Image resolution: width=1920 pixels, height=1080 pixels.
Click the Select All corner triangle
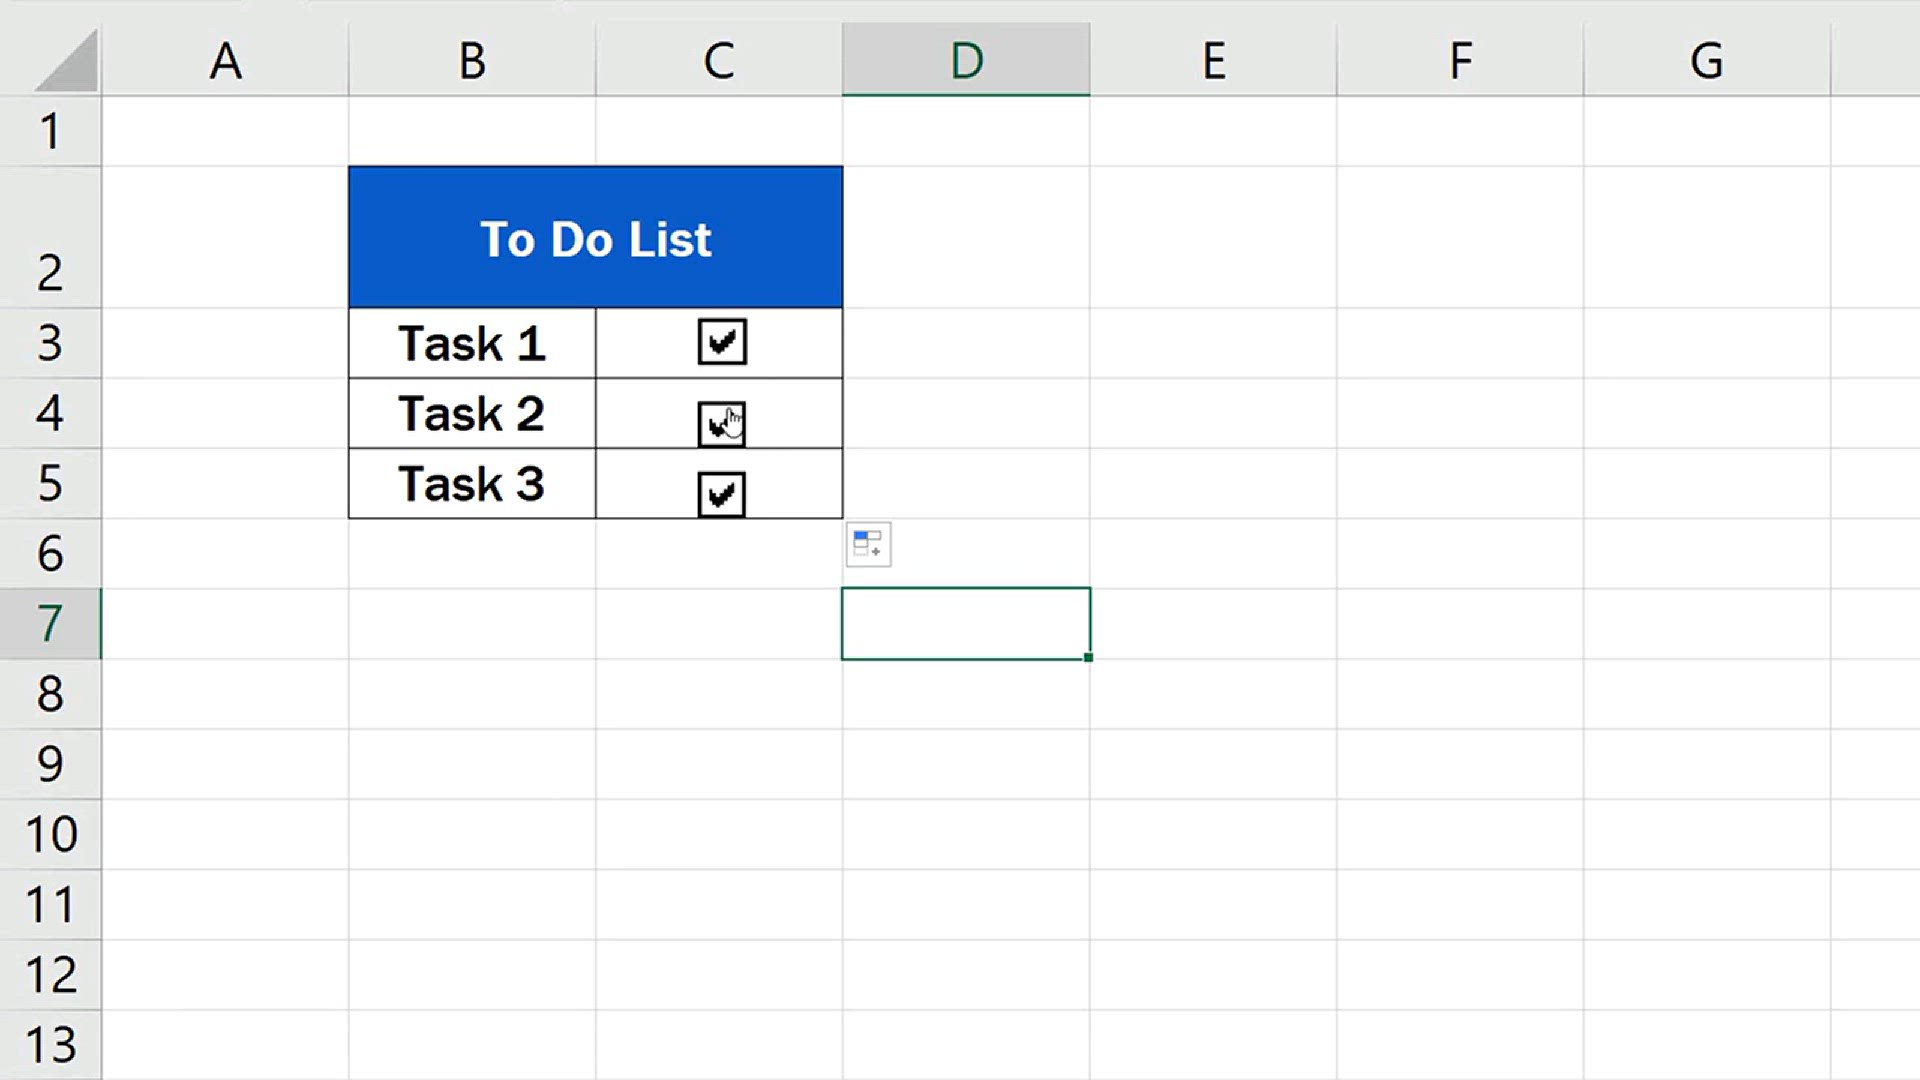coord(68,64)
